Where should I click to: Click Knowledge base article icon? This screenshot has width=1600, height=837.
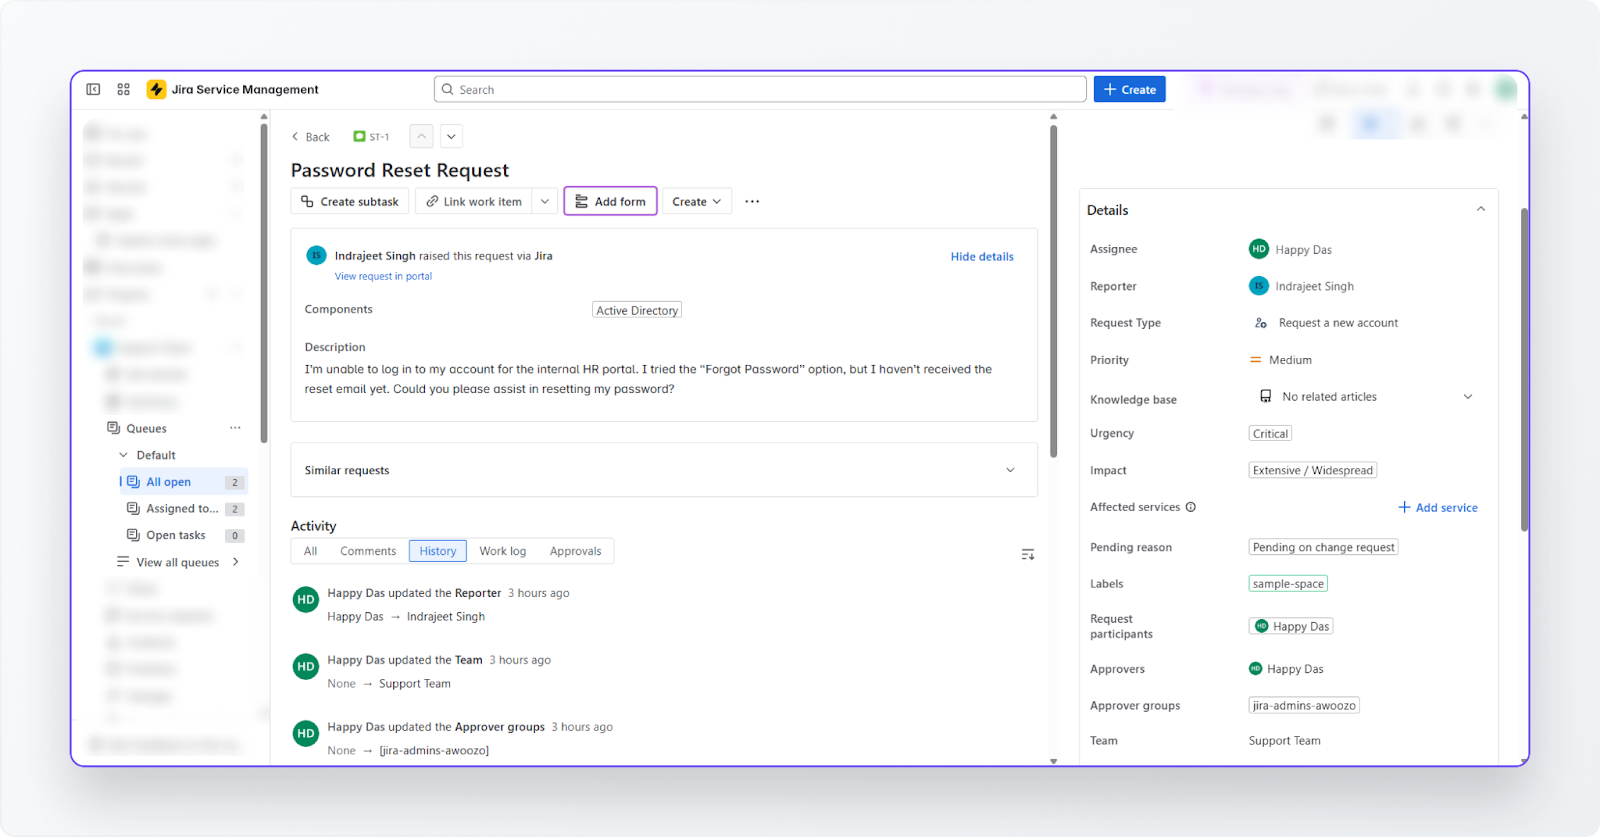pos(1266,396)
